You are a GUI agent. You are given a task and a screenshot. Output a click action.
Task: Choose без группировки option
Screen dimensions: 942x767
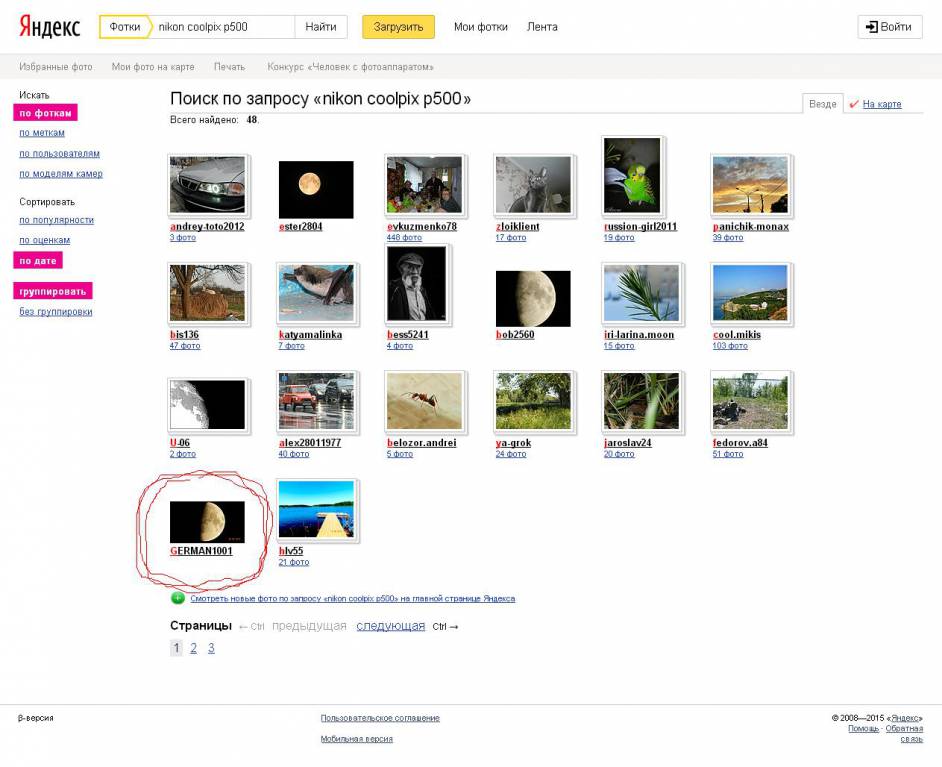coord(55,312)
